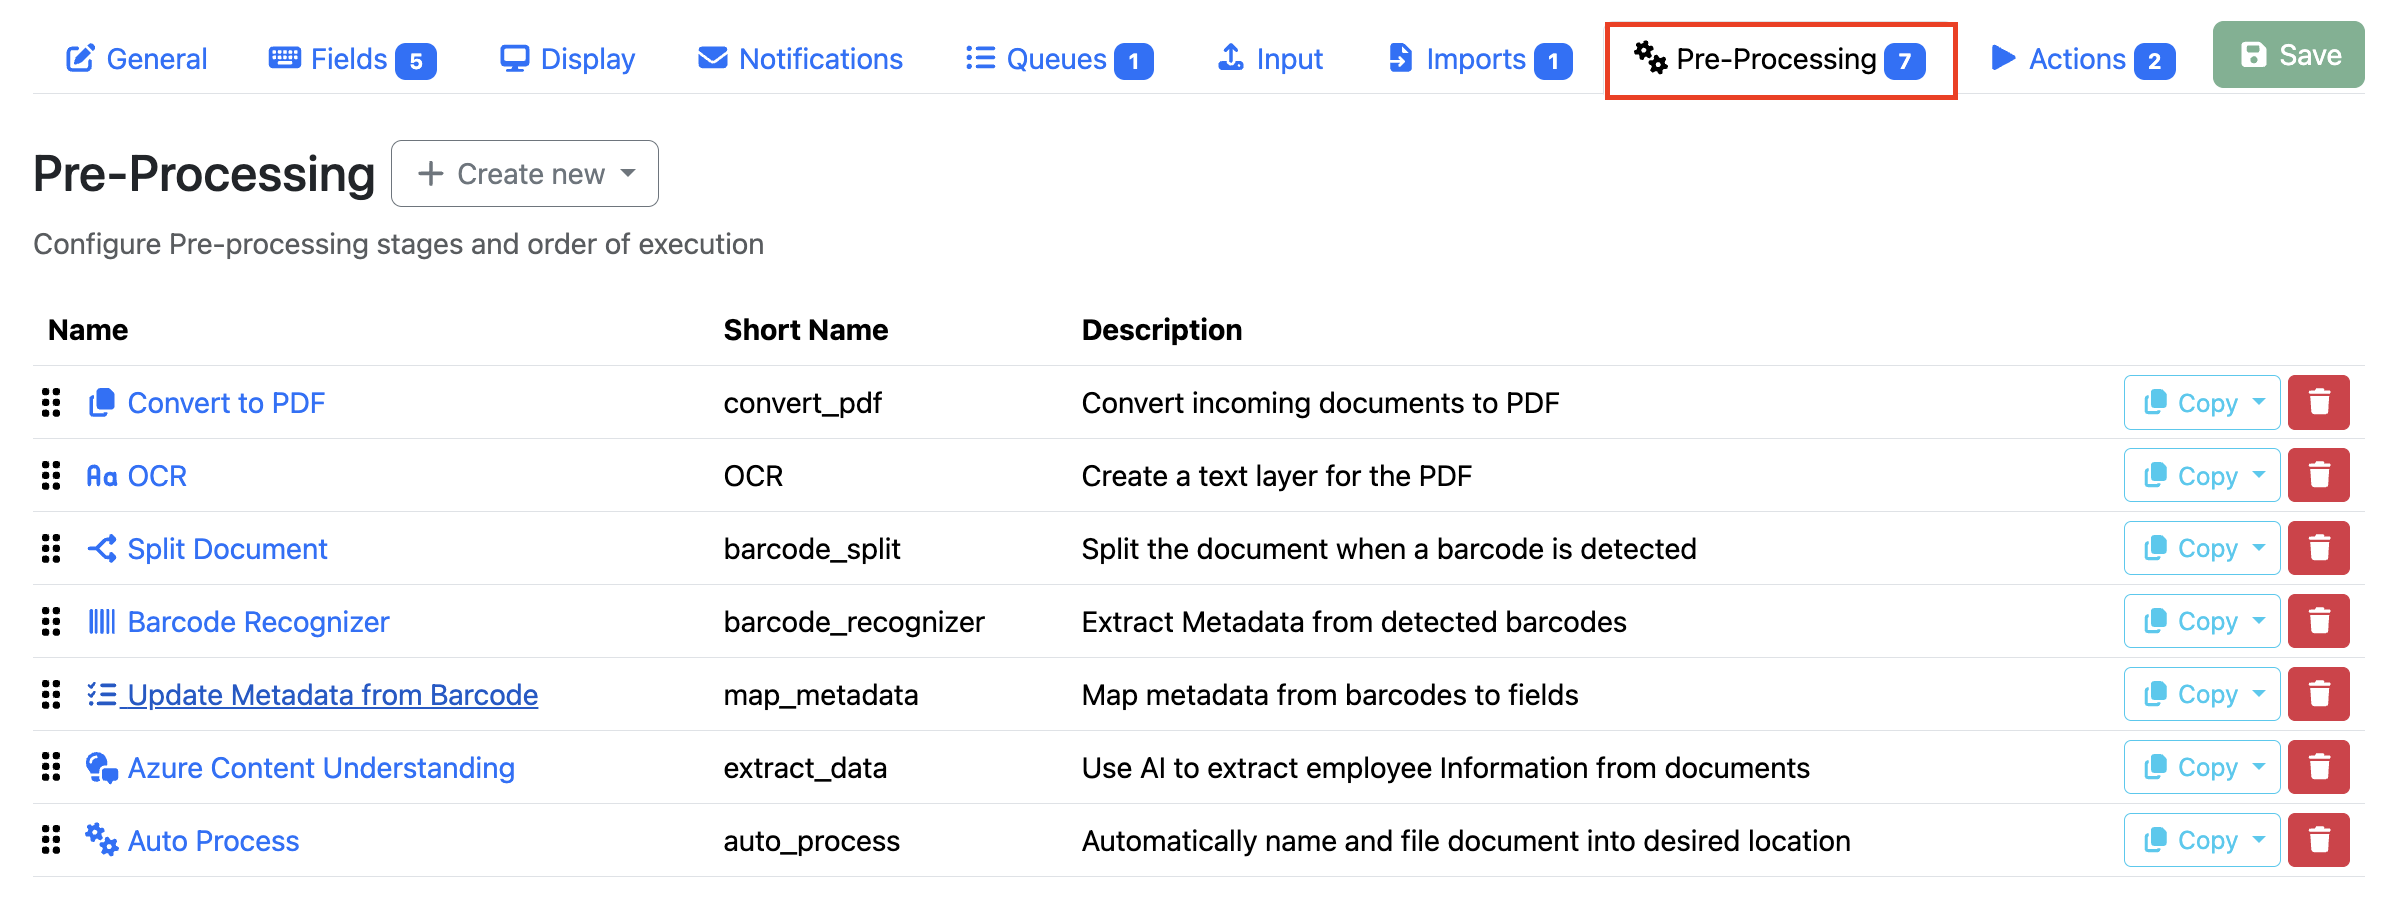Viewport: 2404px width, 918px height.
Task: Open the Barcode Recognizer link
Action: (x=258, y=622)
